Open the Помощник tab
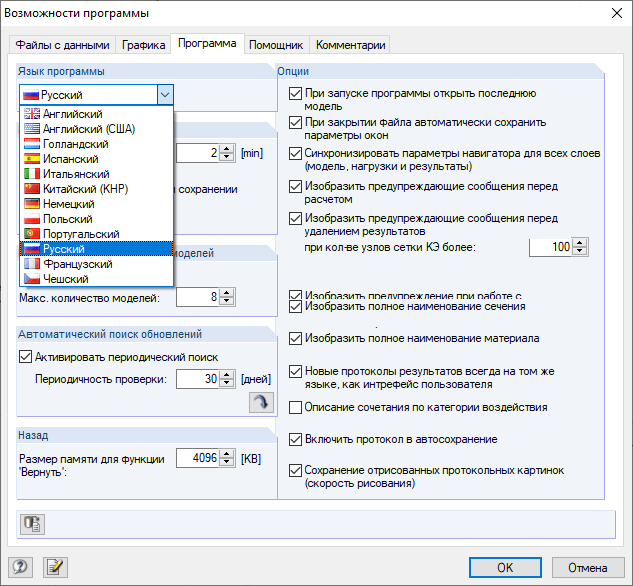This screenshot has height=586, width=633. click(276, 44)
